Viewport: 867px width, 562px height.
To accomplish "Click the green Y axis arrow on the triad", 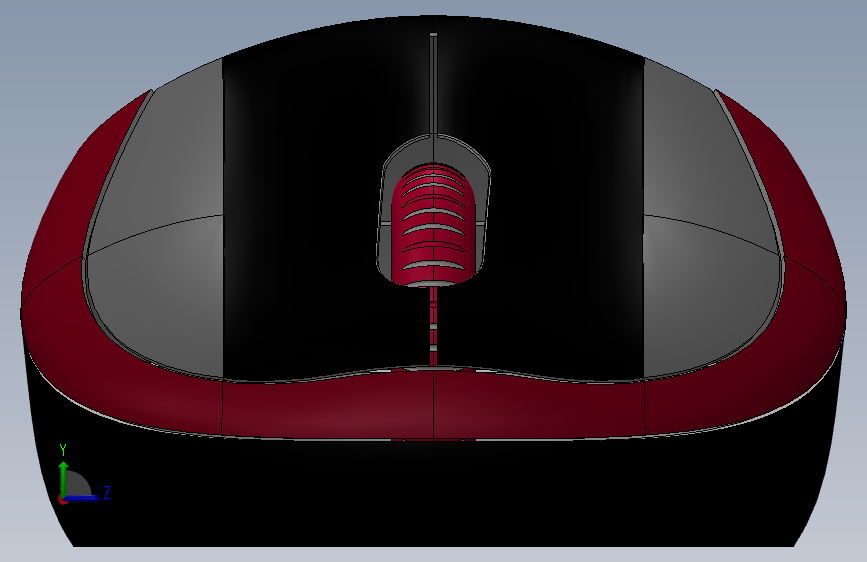I will click(64, 478).
